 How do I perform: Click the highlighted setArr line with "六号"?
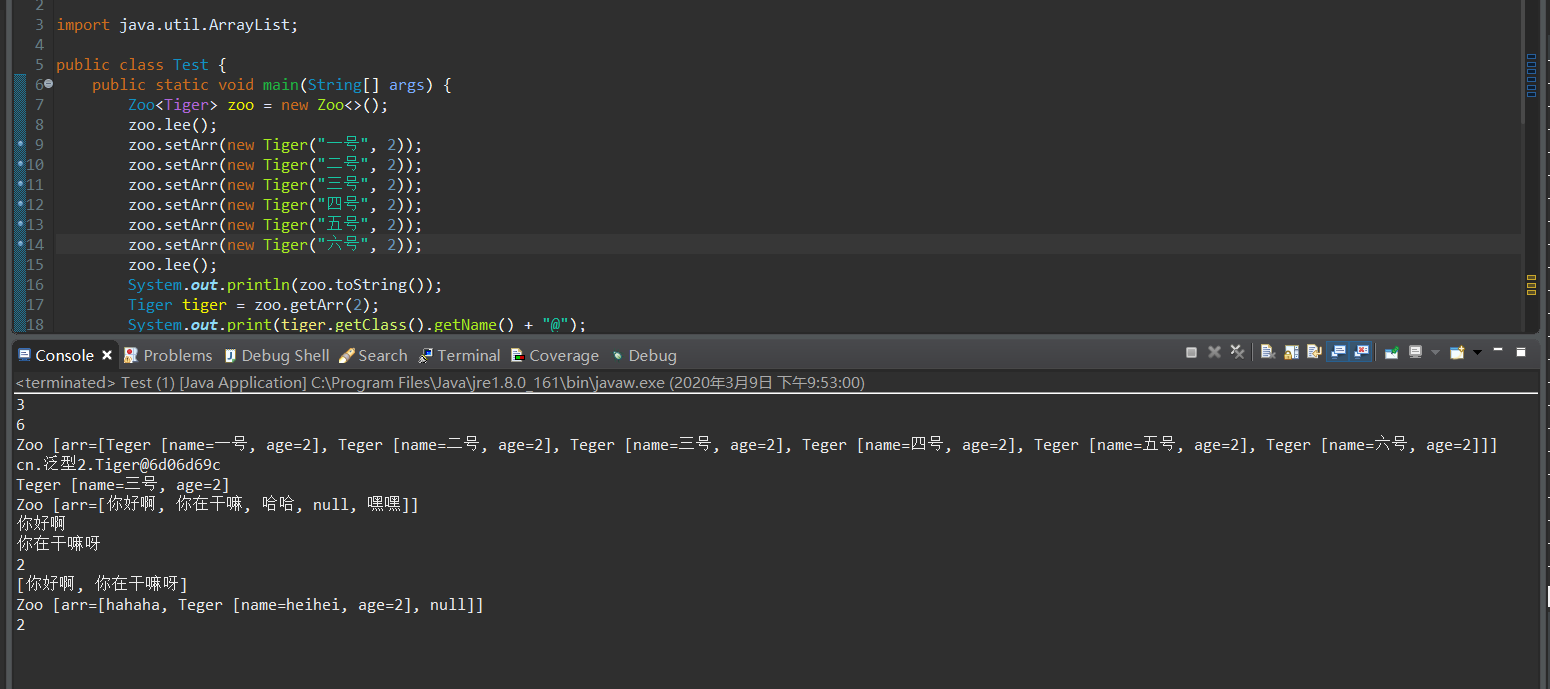click(275, 244)
